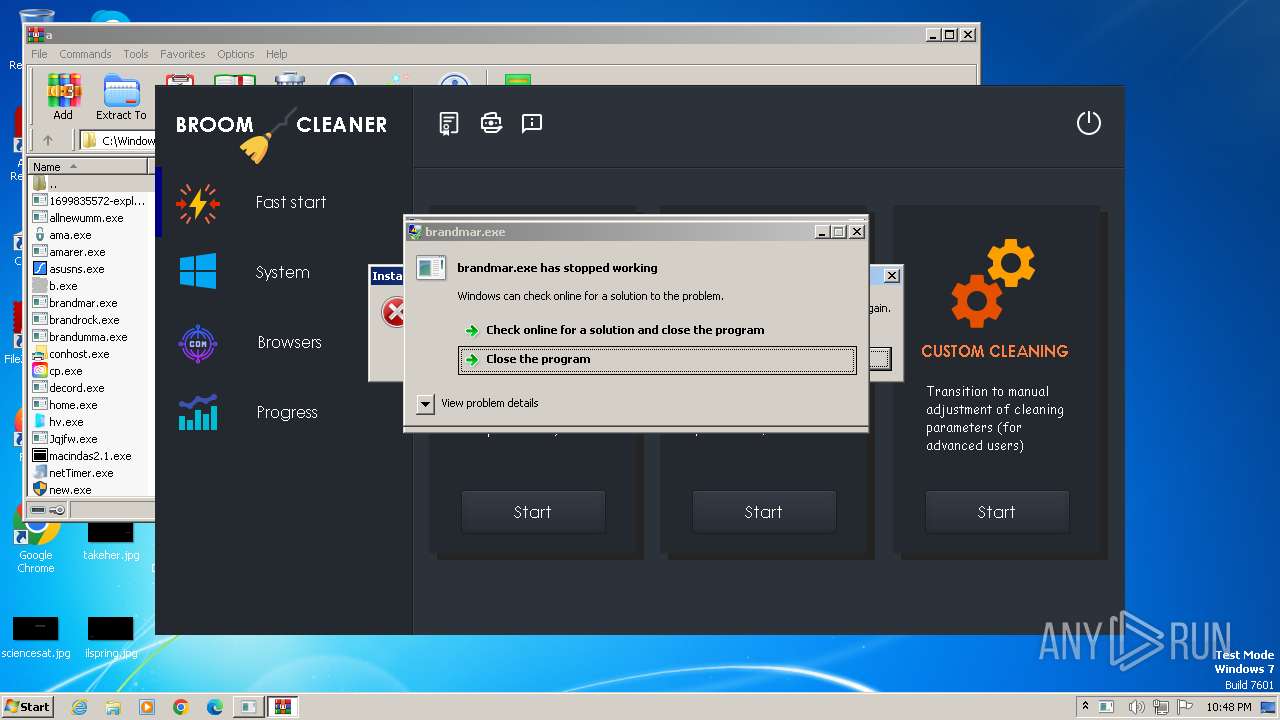The width and height of the screenshot is (1280, 720).
Task: Select brandmar.exe in WinRAR list
Action: pos(83,303)
